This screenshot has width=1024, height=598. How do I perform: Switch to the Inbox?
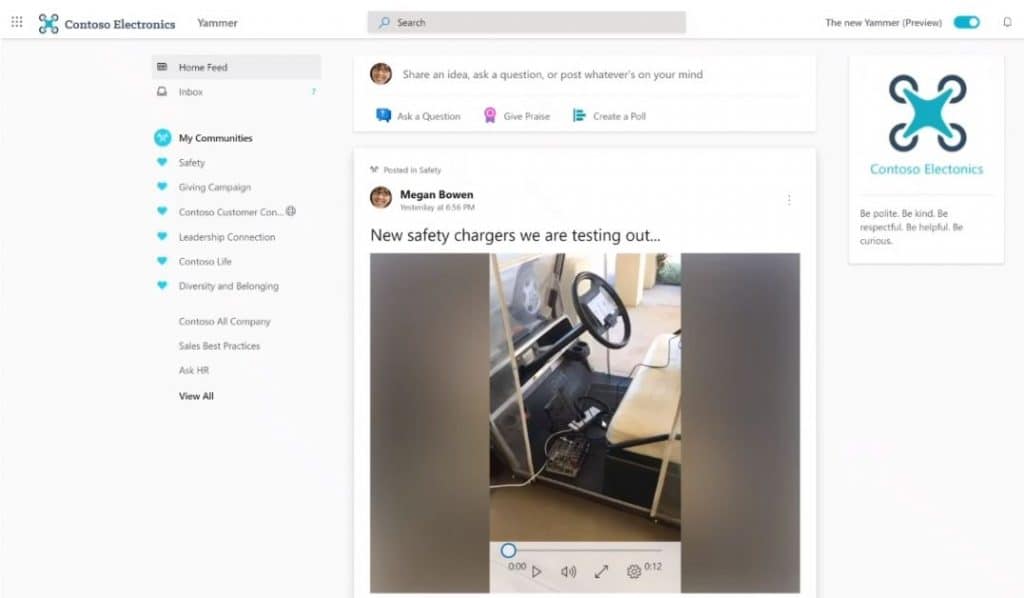point(190,91)
